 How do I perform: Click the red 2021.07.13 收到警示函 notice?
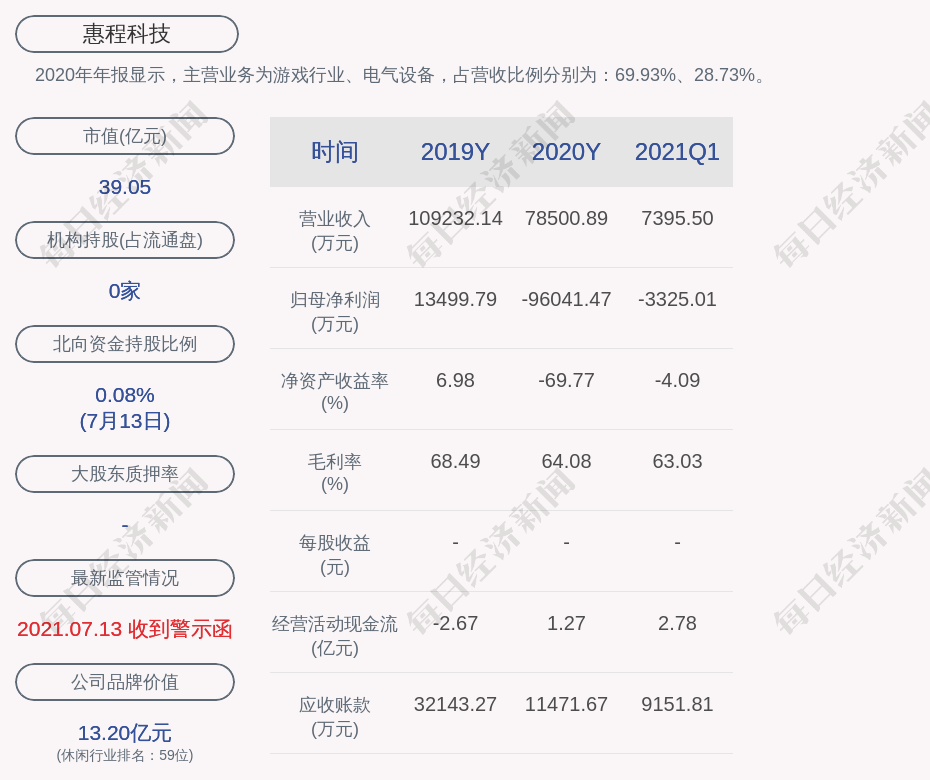125,629
